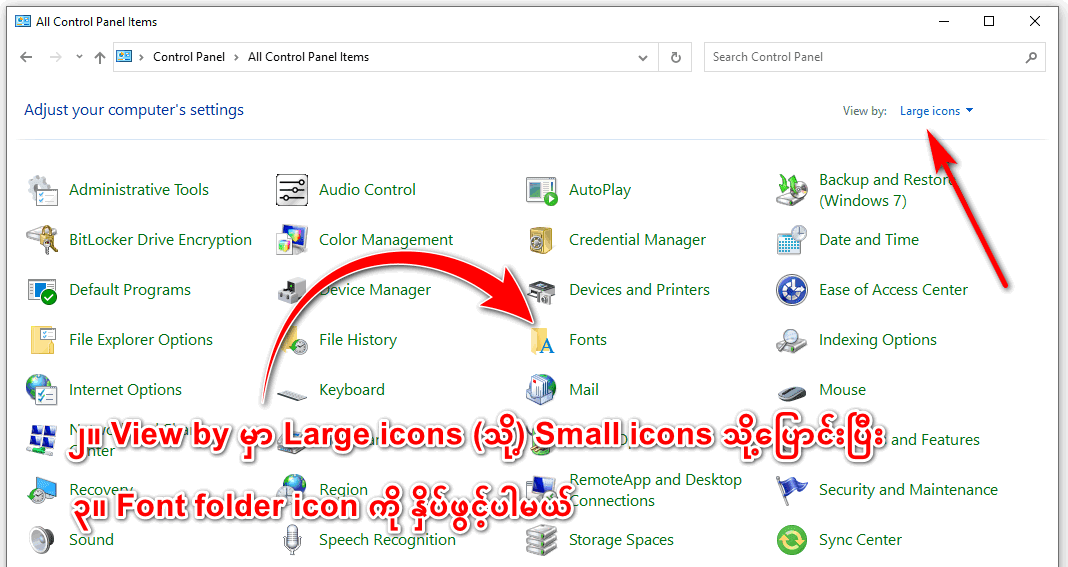Screen dimensions: 1068x567
Task: Click the control panel icon in address bar
Action: tap(124, 57)
